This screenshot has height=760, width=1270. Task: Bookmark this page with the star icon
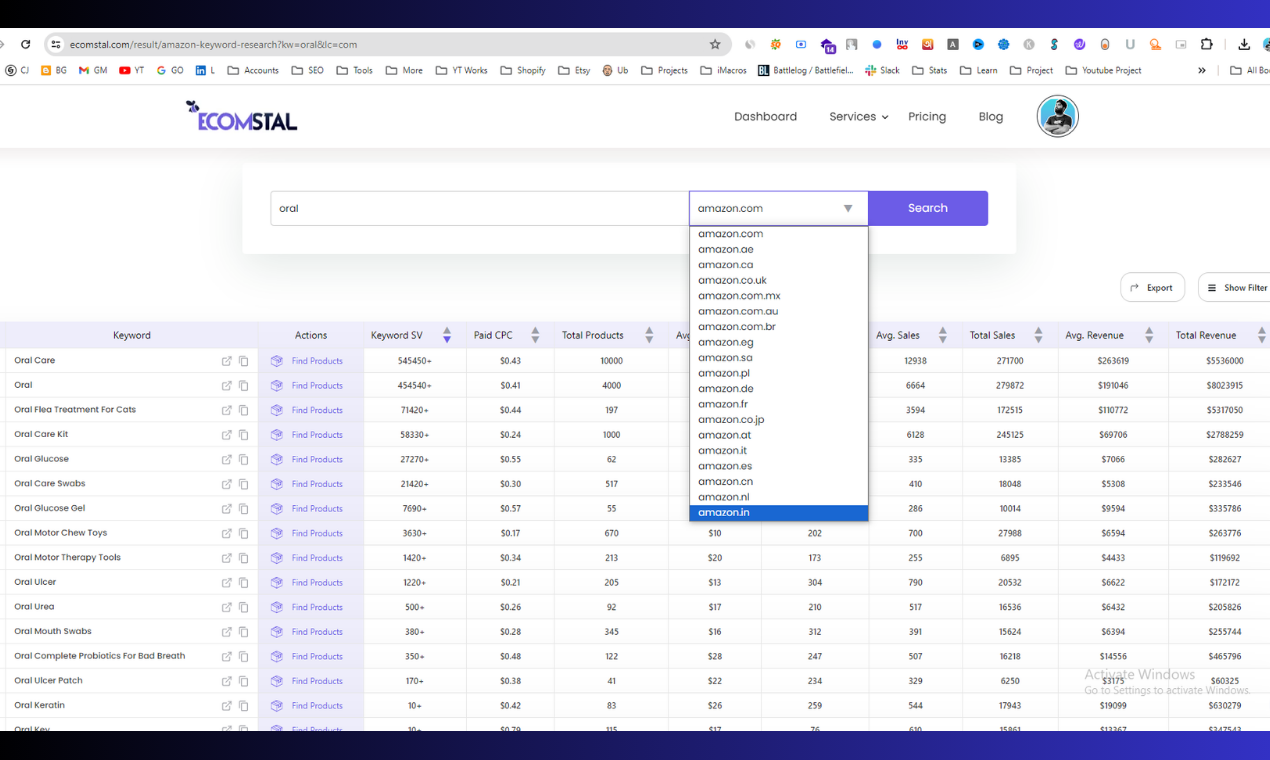coord(715,44)
